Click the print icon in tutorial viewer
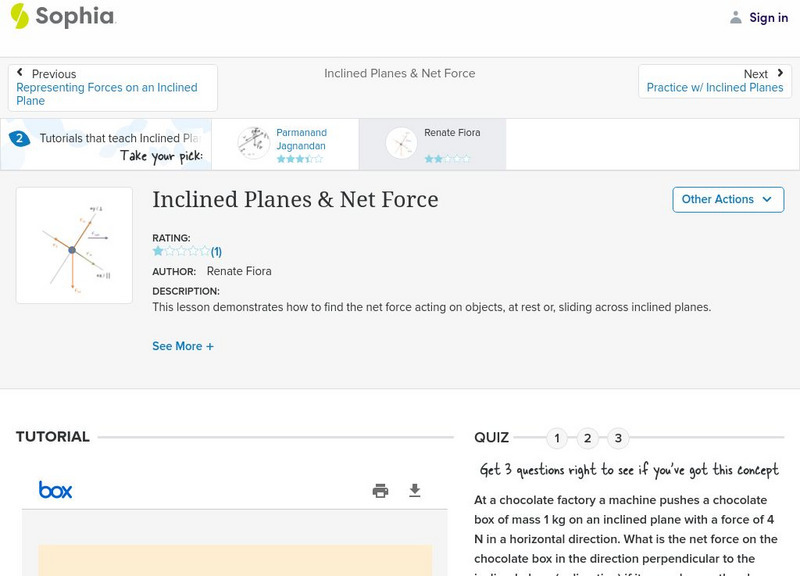This screenshot has width=800, height=576. (380, 490)
